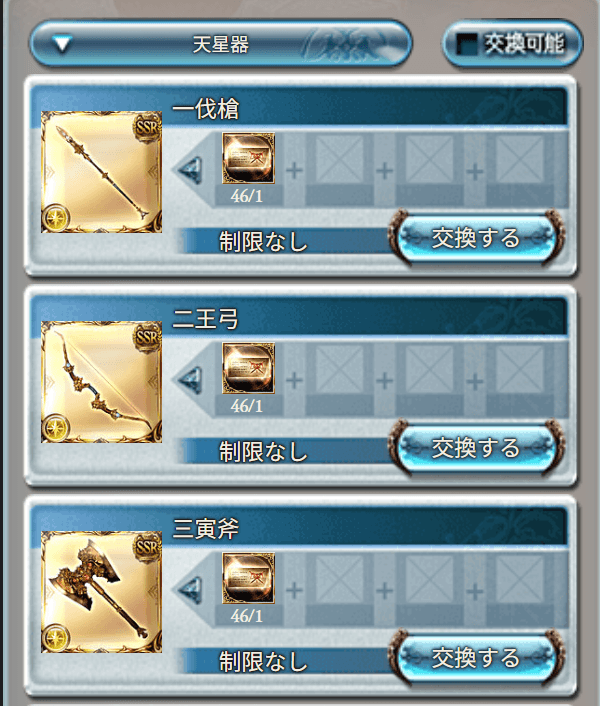Click the crystal arrow icon in 一伐槍 row
This screenshot has width=600, height=706.
click(x=190, y=170)
